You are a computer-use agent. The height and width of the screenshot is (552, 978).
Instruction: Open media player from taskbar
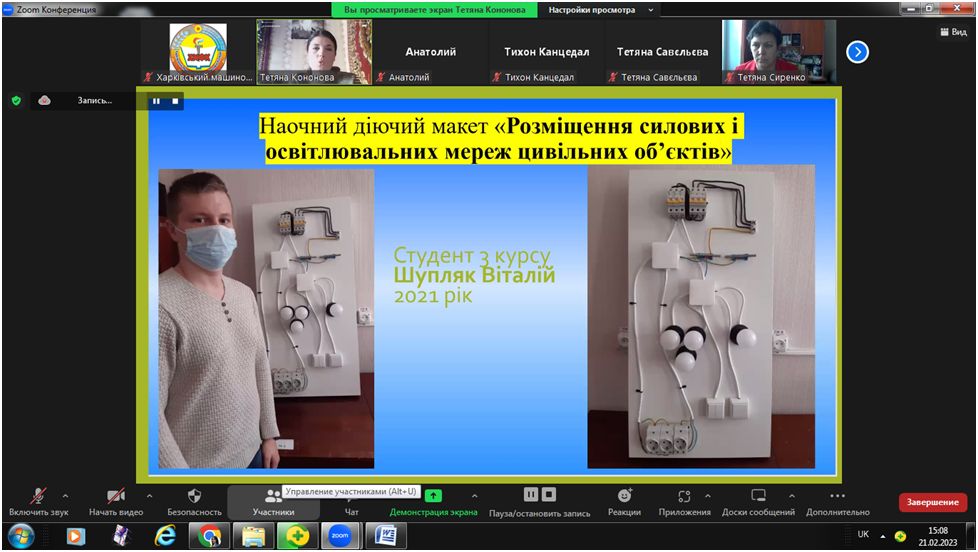pos(75,536)
